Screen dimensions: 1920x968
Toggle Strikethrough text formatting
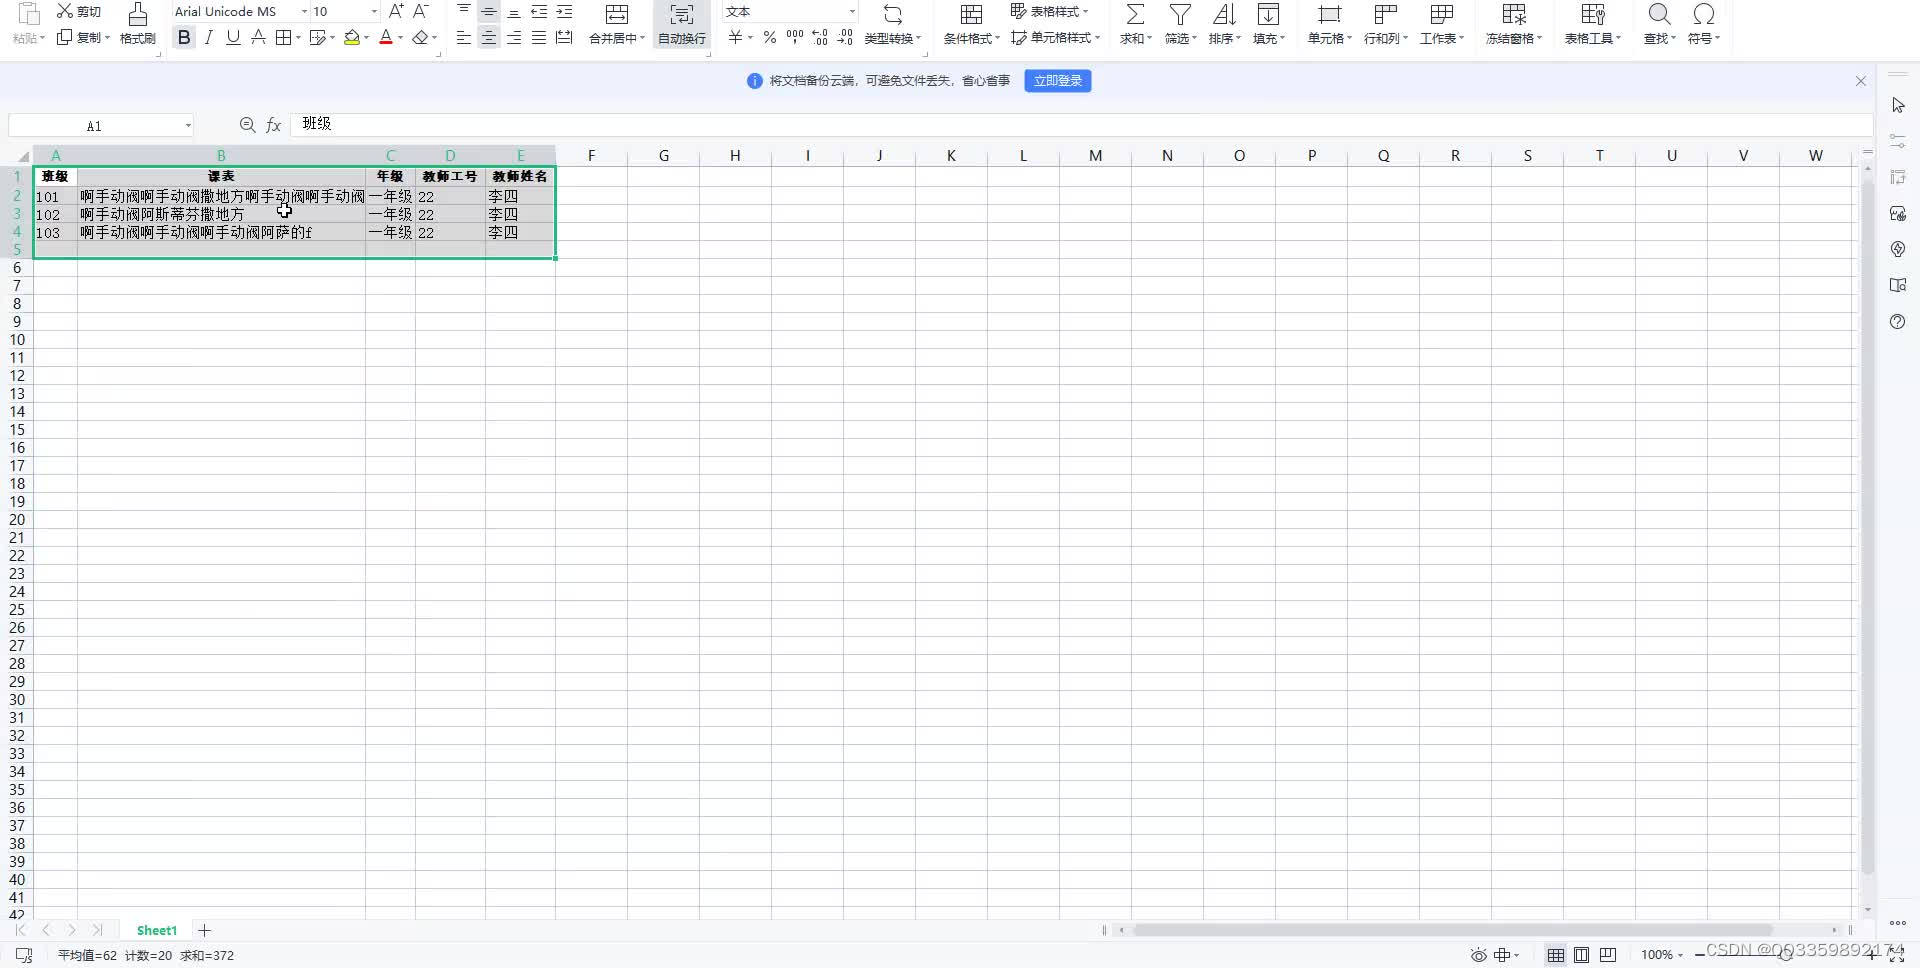coord(258,38)
